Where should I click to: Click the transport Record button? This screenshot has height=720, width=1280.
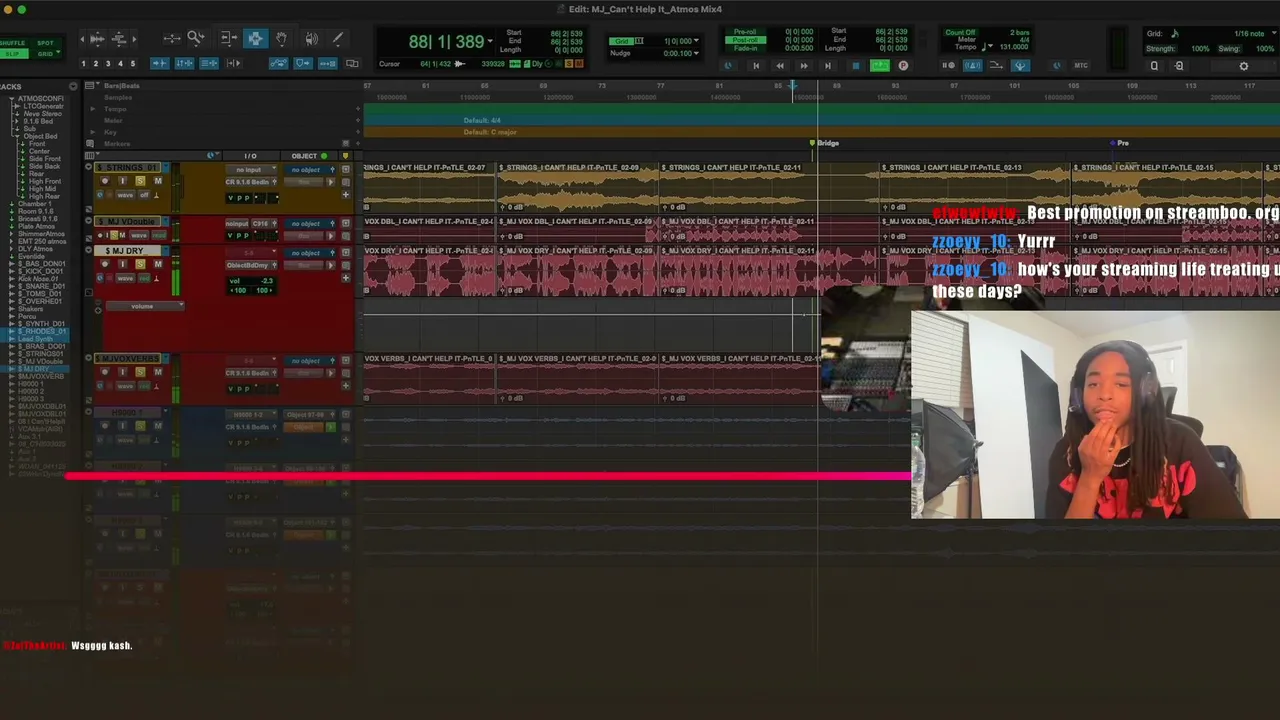[x=903, y=66]
